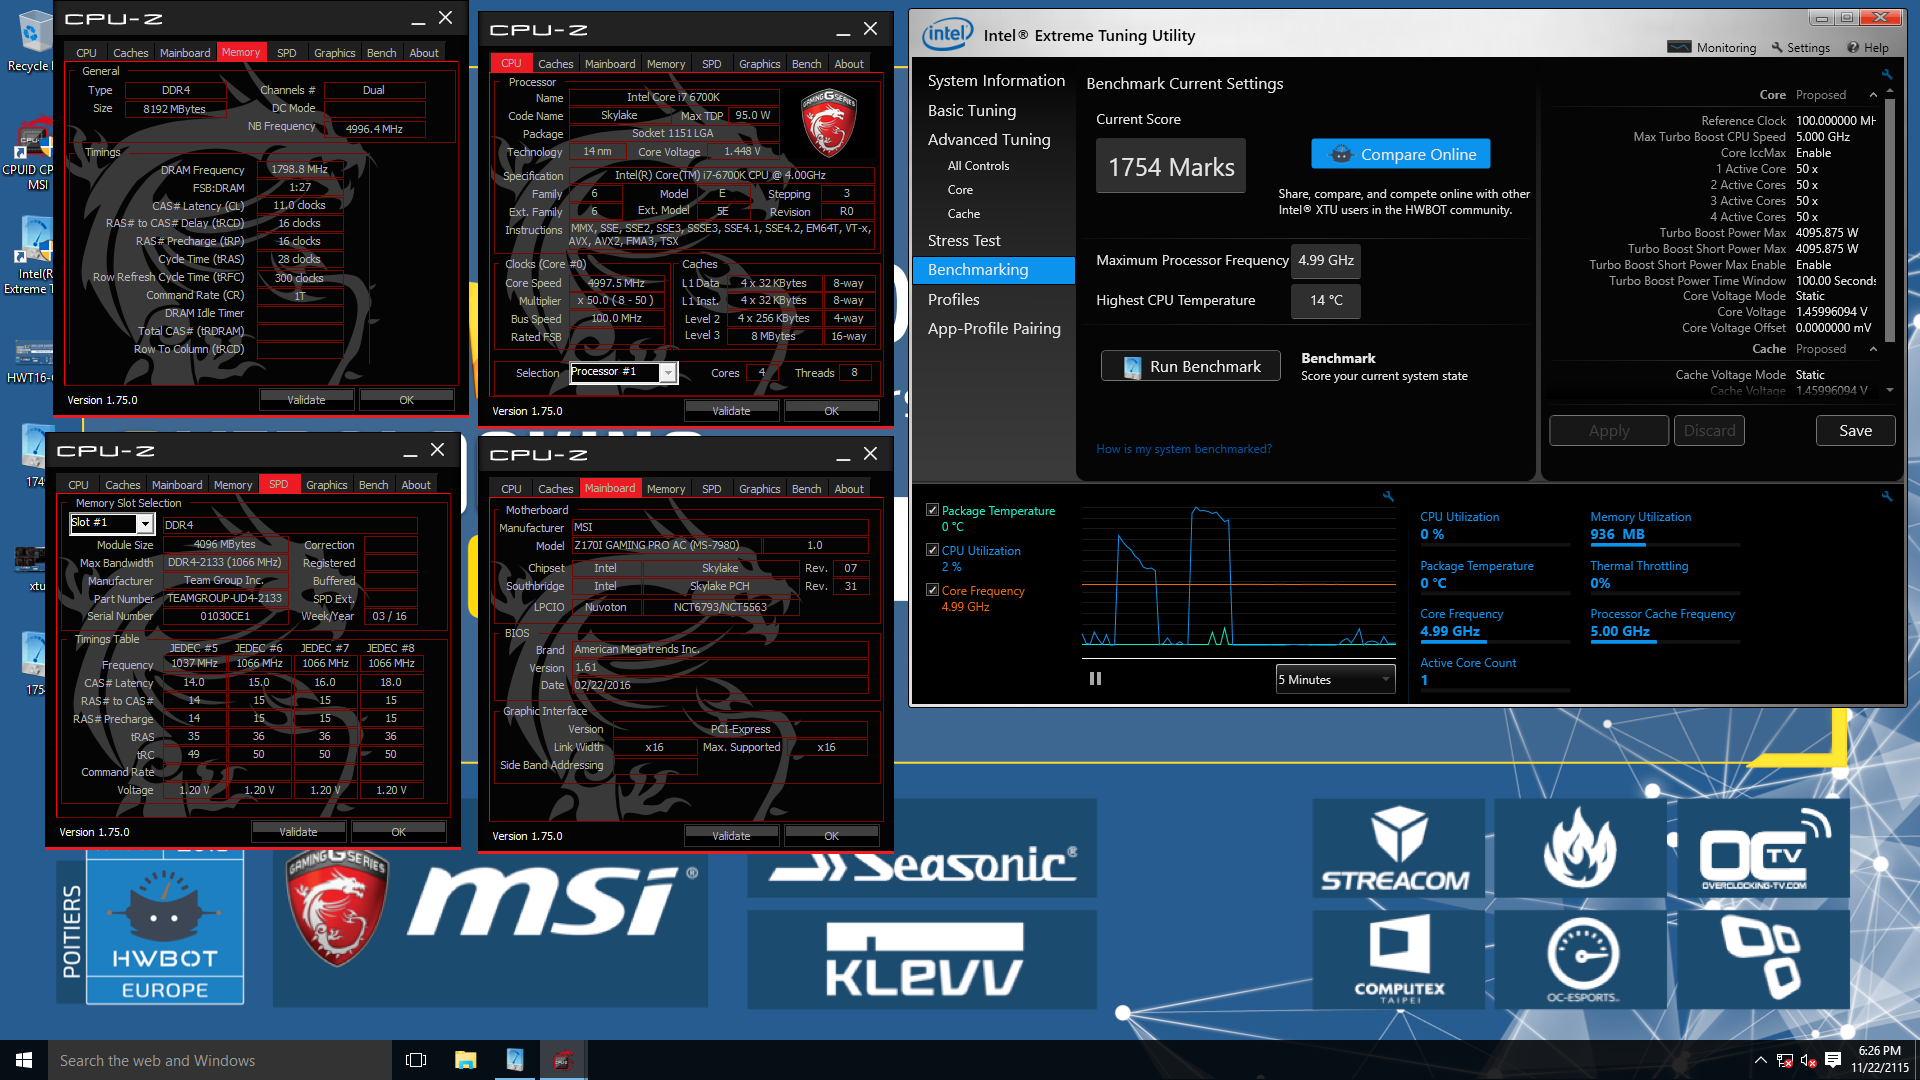This screenshot has width=1920, height=1080.
Task: Open App-Profile Pairing in XTU sidebar
Action: pyautogui.click(x=994, y=329)
